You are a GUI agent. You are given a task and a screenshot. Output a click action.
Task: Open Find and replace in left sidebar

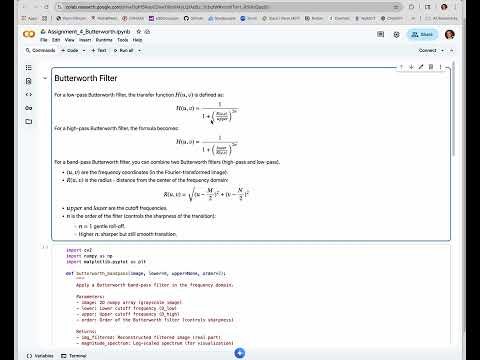[29, 81]
